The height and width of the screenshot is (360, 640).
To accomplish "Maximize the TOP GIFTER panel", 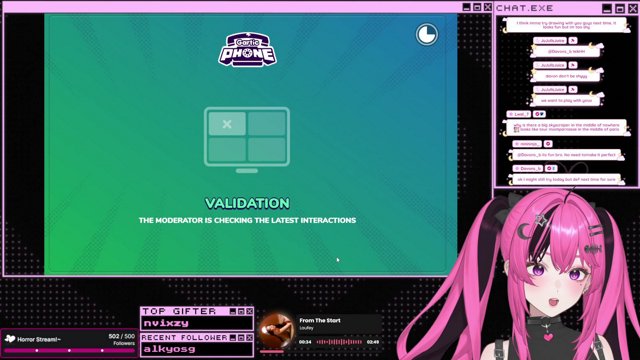I will pyautogui.click(x=241, y=311).
